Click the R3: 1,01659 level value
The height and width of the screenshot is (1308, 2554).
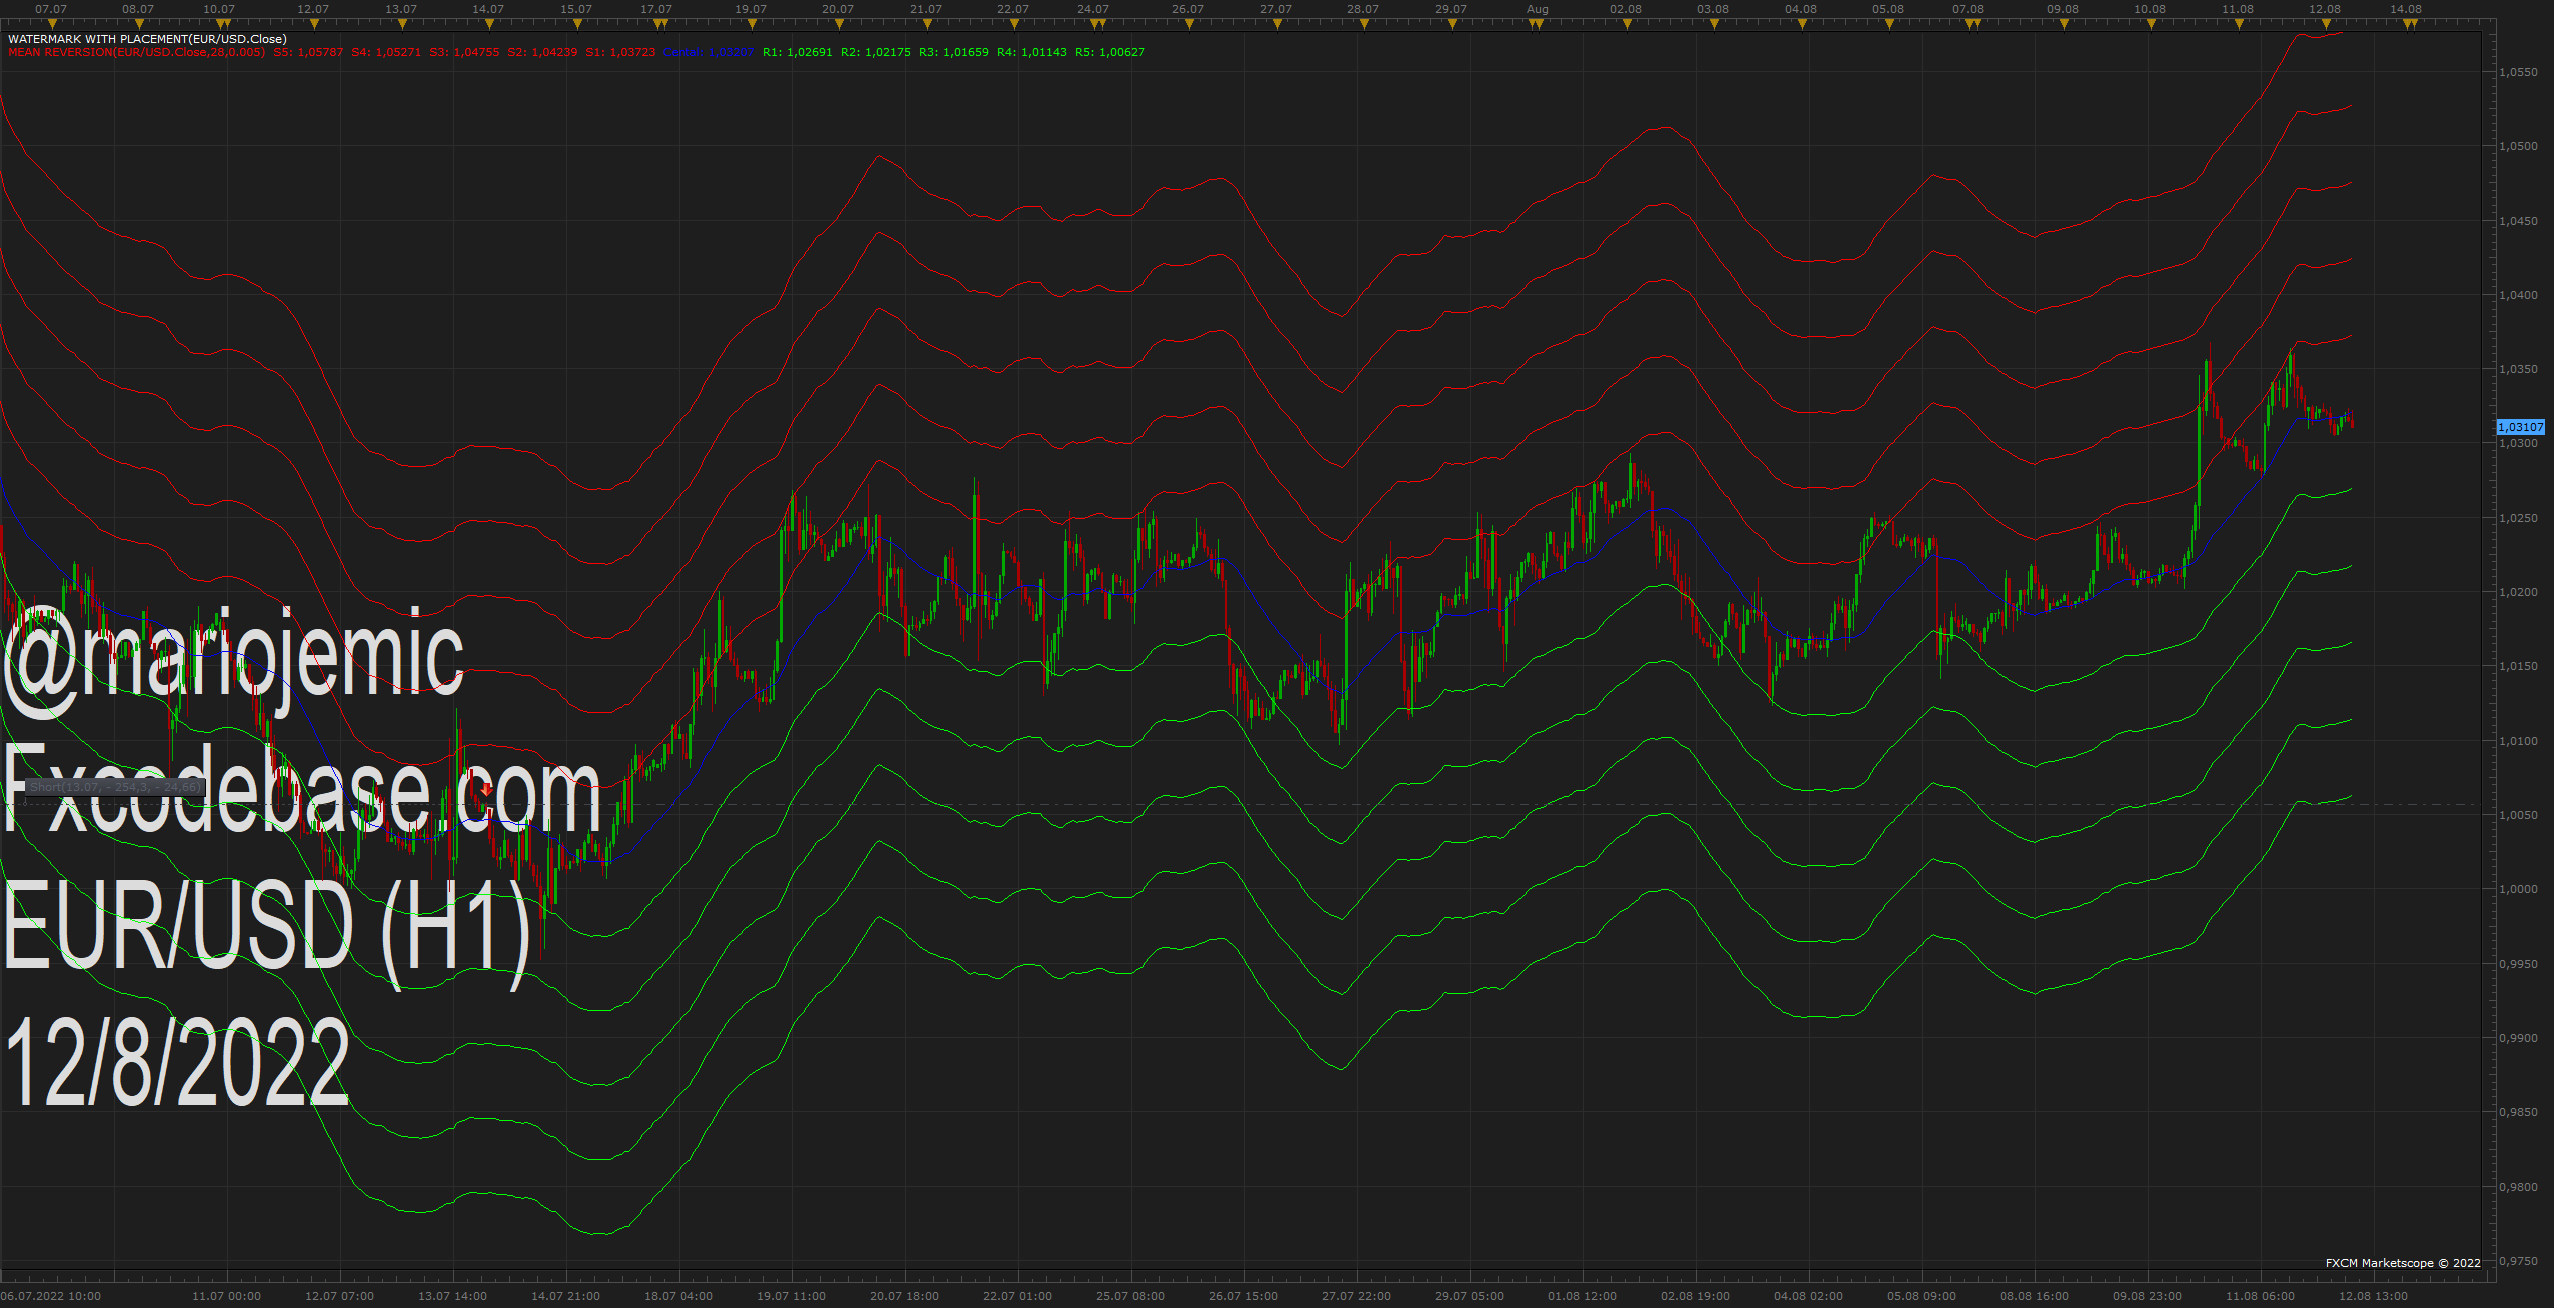point(954,52)
